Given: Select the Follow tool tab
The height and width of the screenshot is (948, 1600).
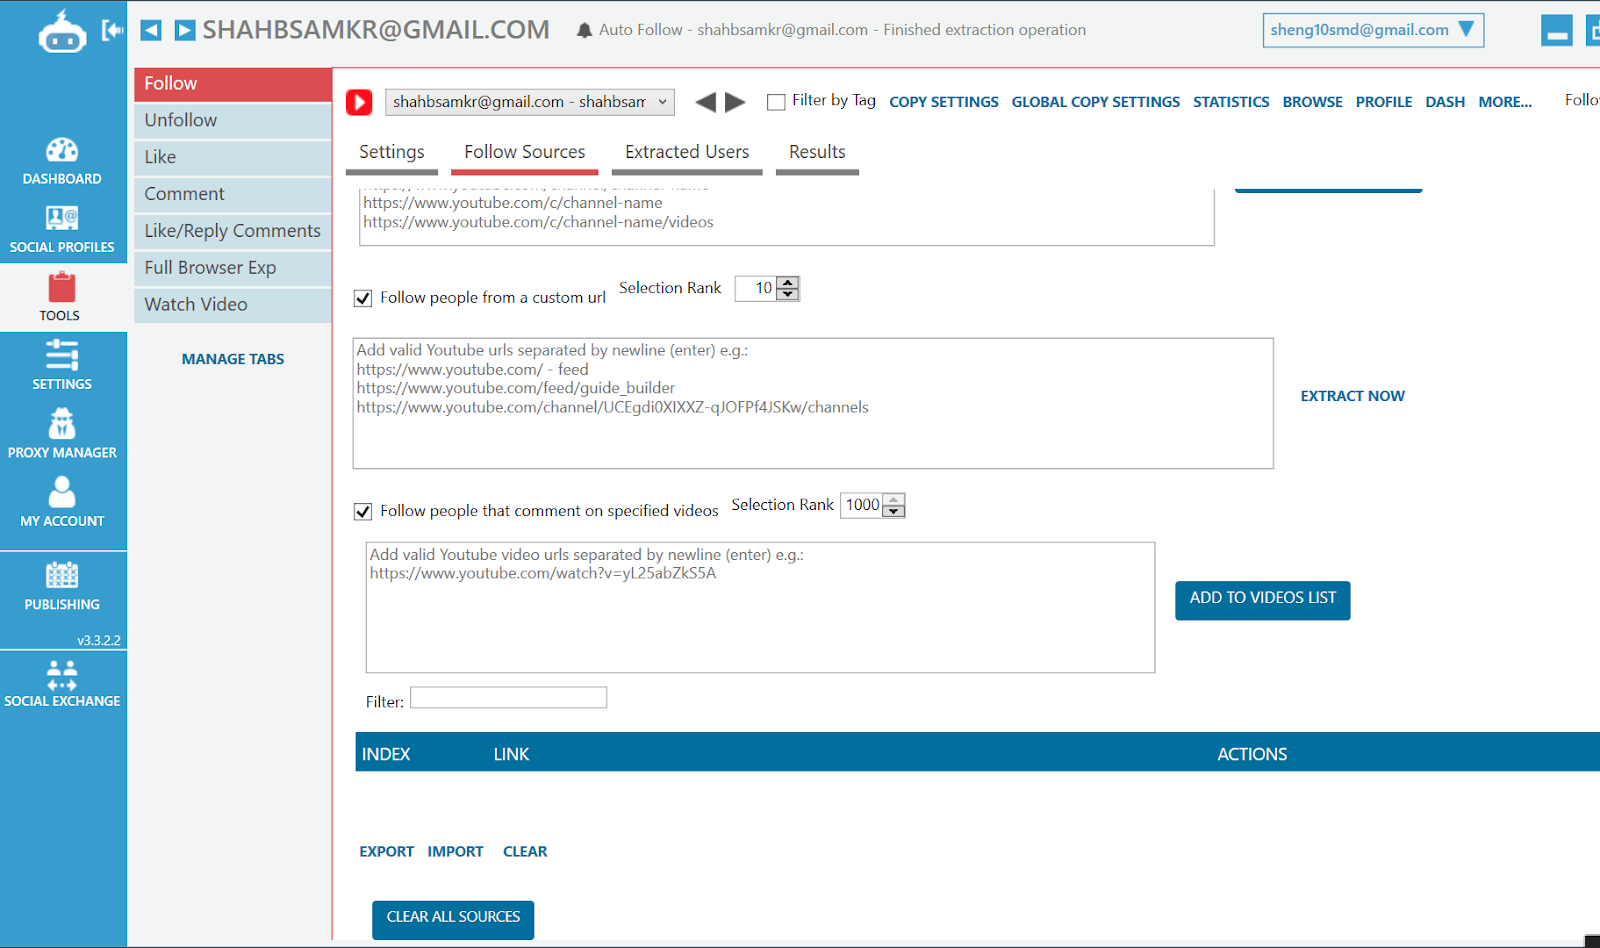Looking at the screenshot, I should [232, 84].
